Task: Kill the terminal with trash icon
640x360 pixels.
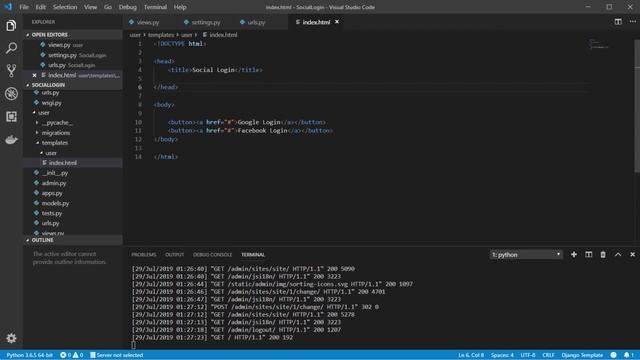Action: [603, 254]
